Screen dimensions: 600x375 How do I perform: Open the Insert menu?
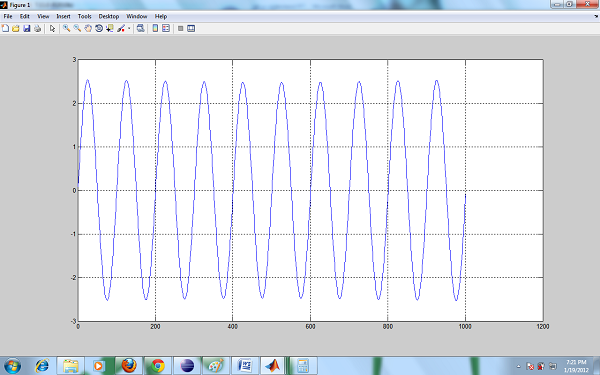63,16
